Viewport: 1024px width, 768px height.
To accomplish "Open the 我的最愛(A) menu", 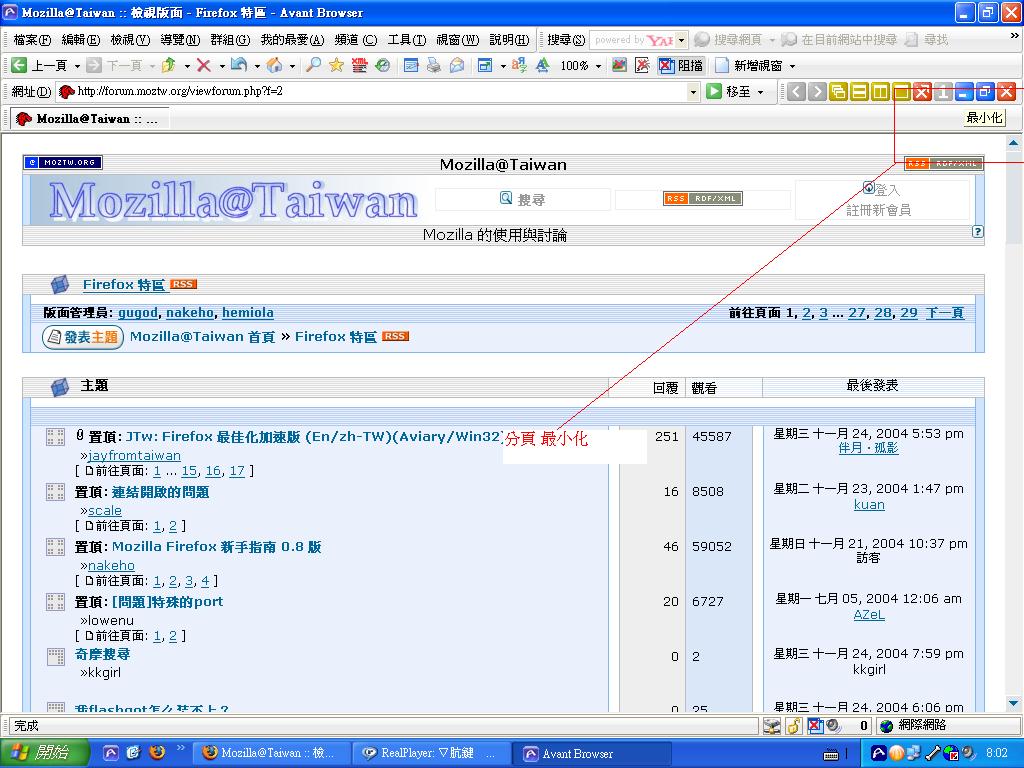I will tap(292, 40).
